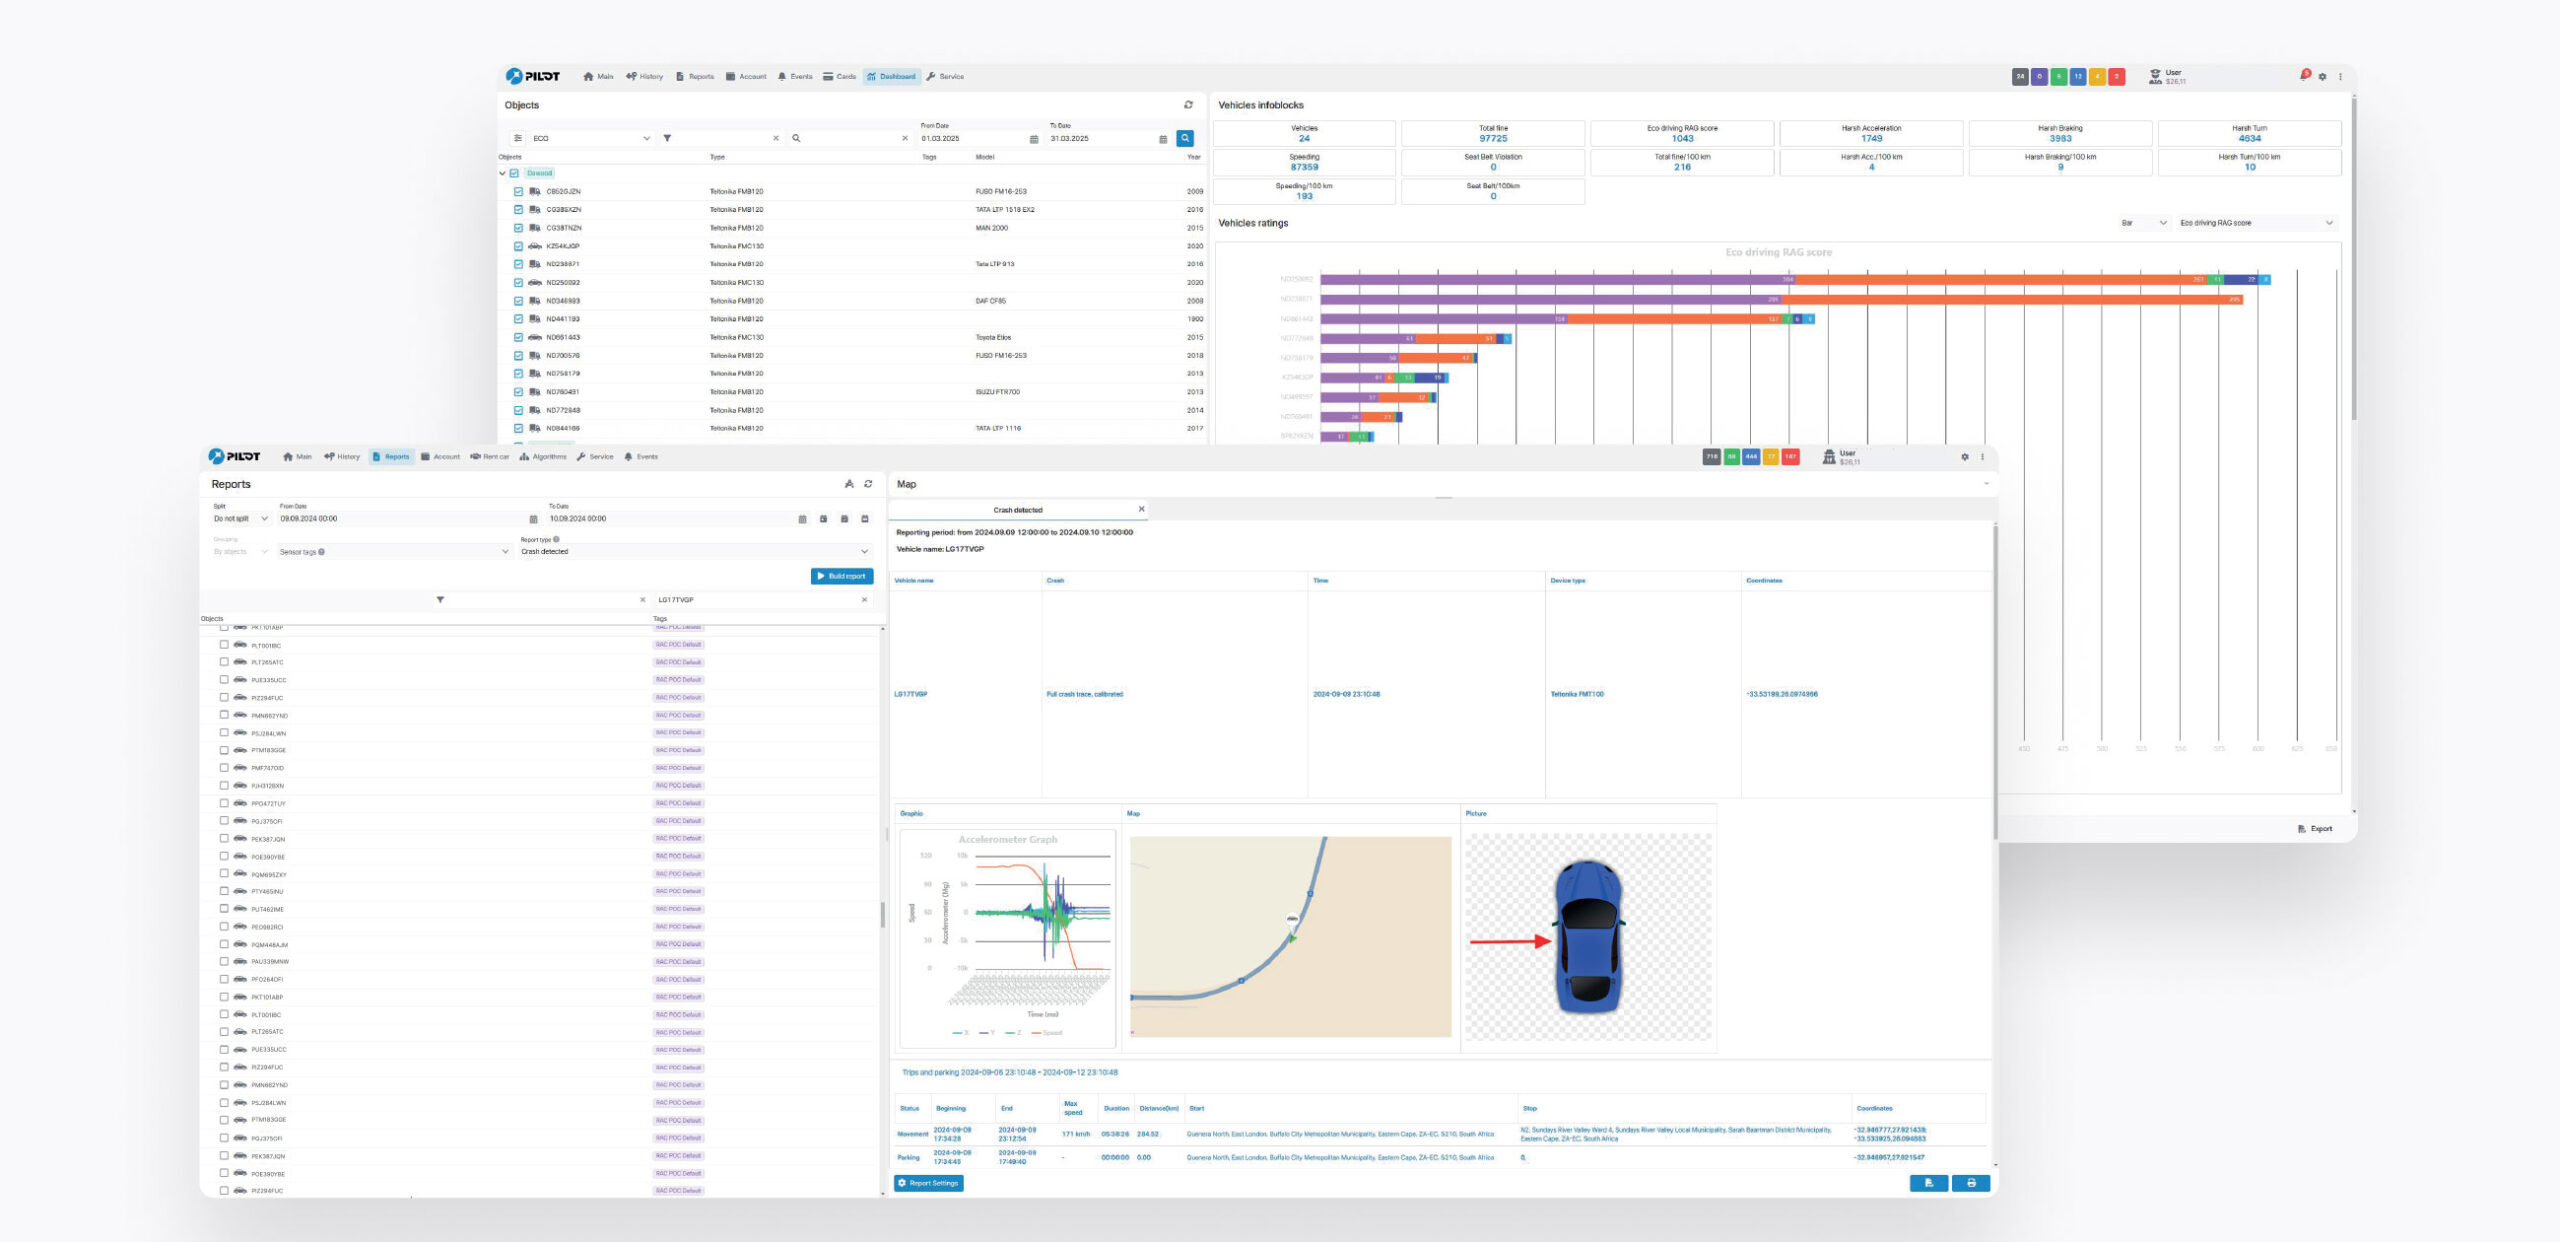
Task: Open the From Date calendar in Reports
Action: coord(533,519)
